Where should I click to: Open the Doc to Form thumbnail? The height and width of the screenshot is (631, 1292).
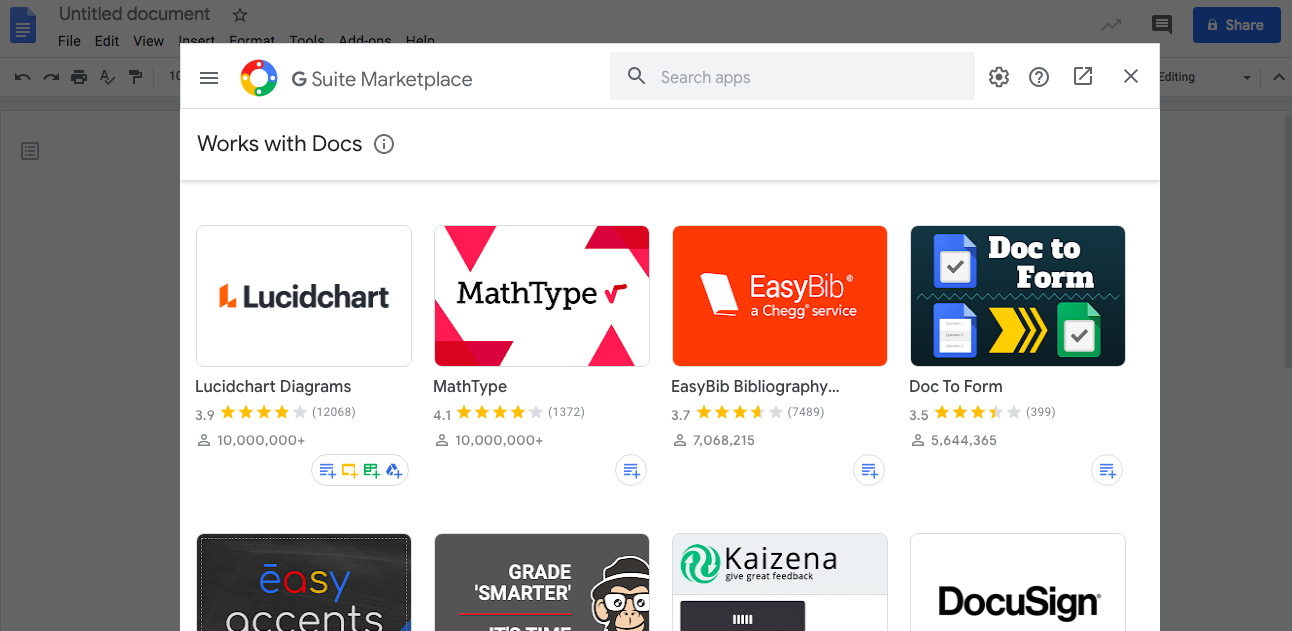pos(1018,296)
